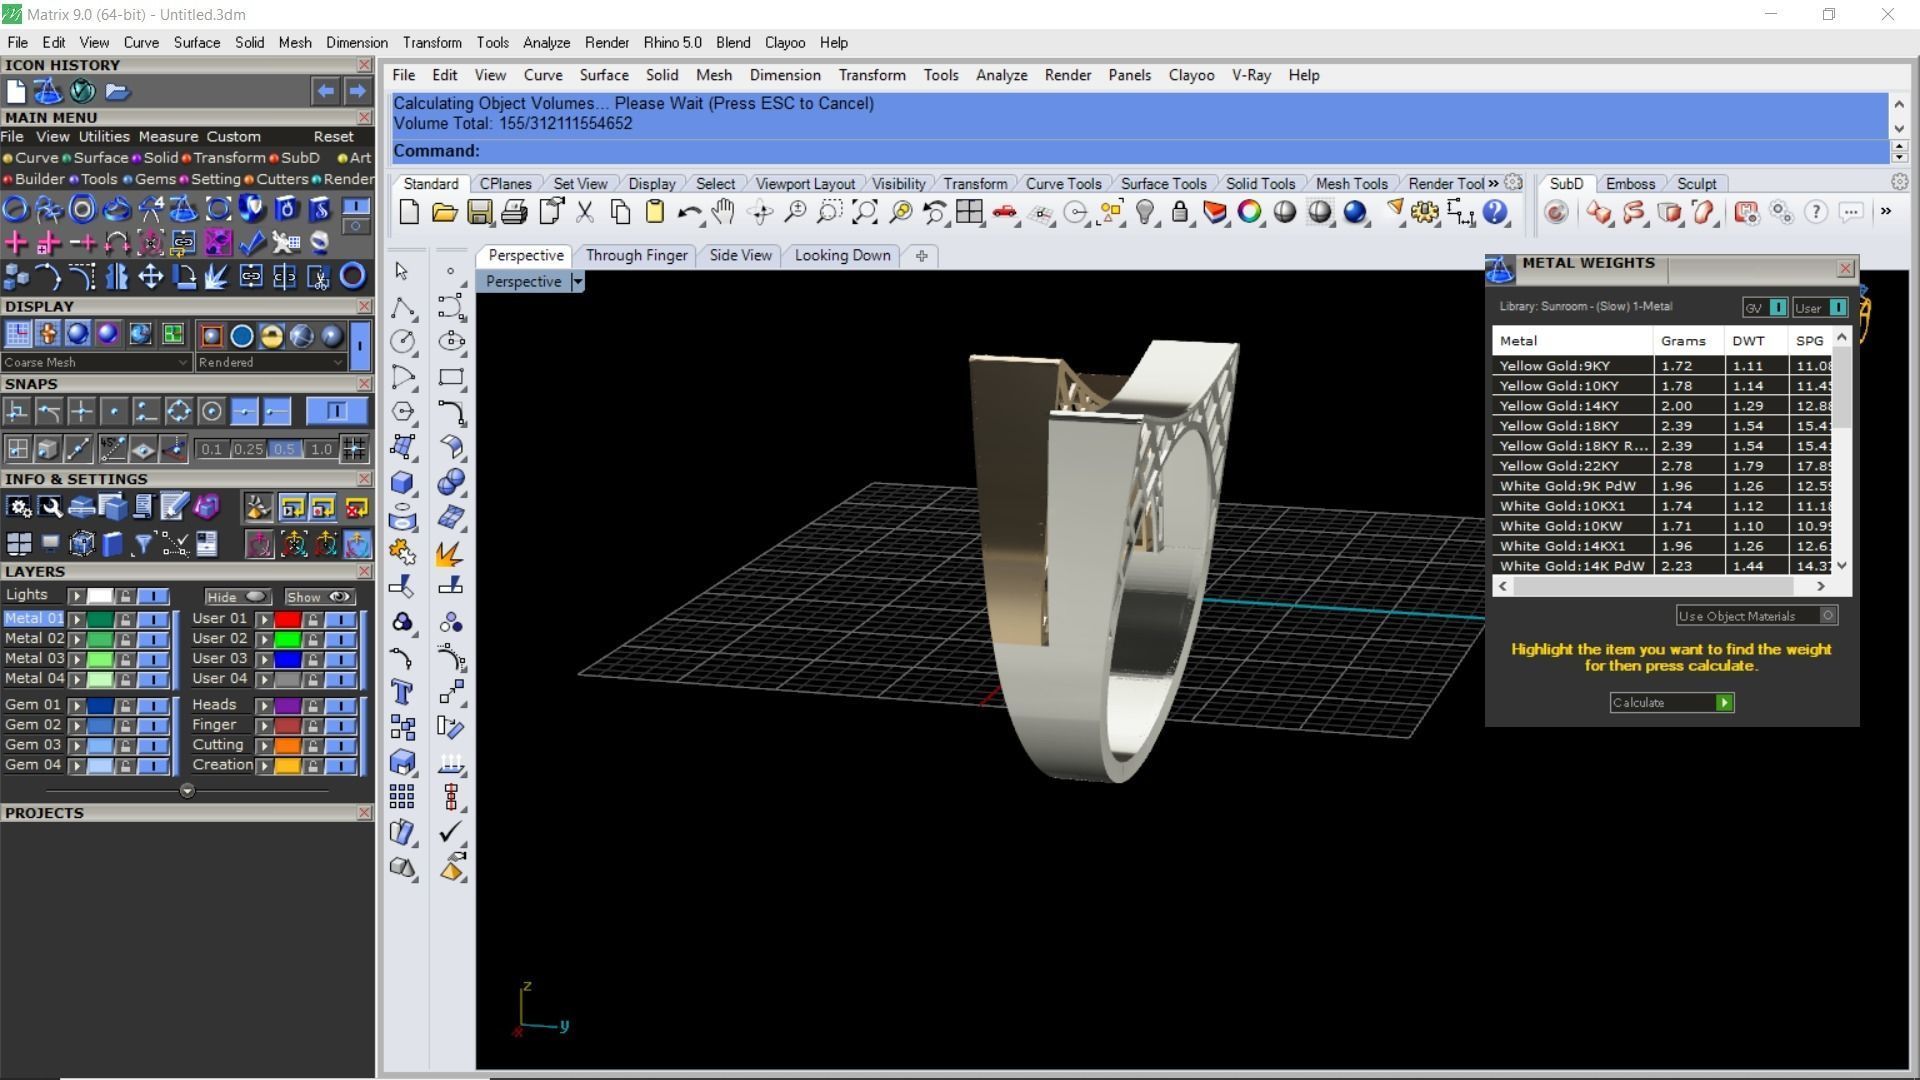
Task: Open the Analyze menu in the Rhino menu bar
Action: (x=1001, y=75)
